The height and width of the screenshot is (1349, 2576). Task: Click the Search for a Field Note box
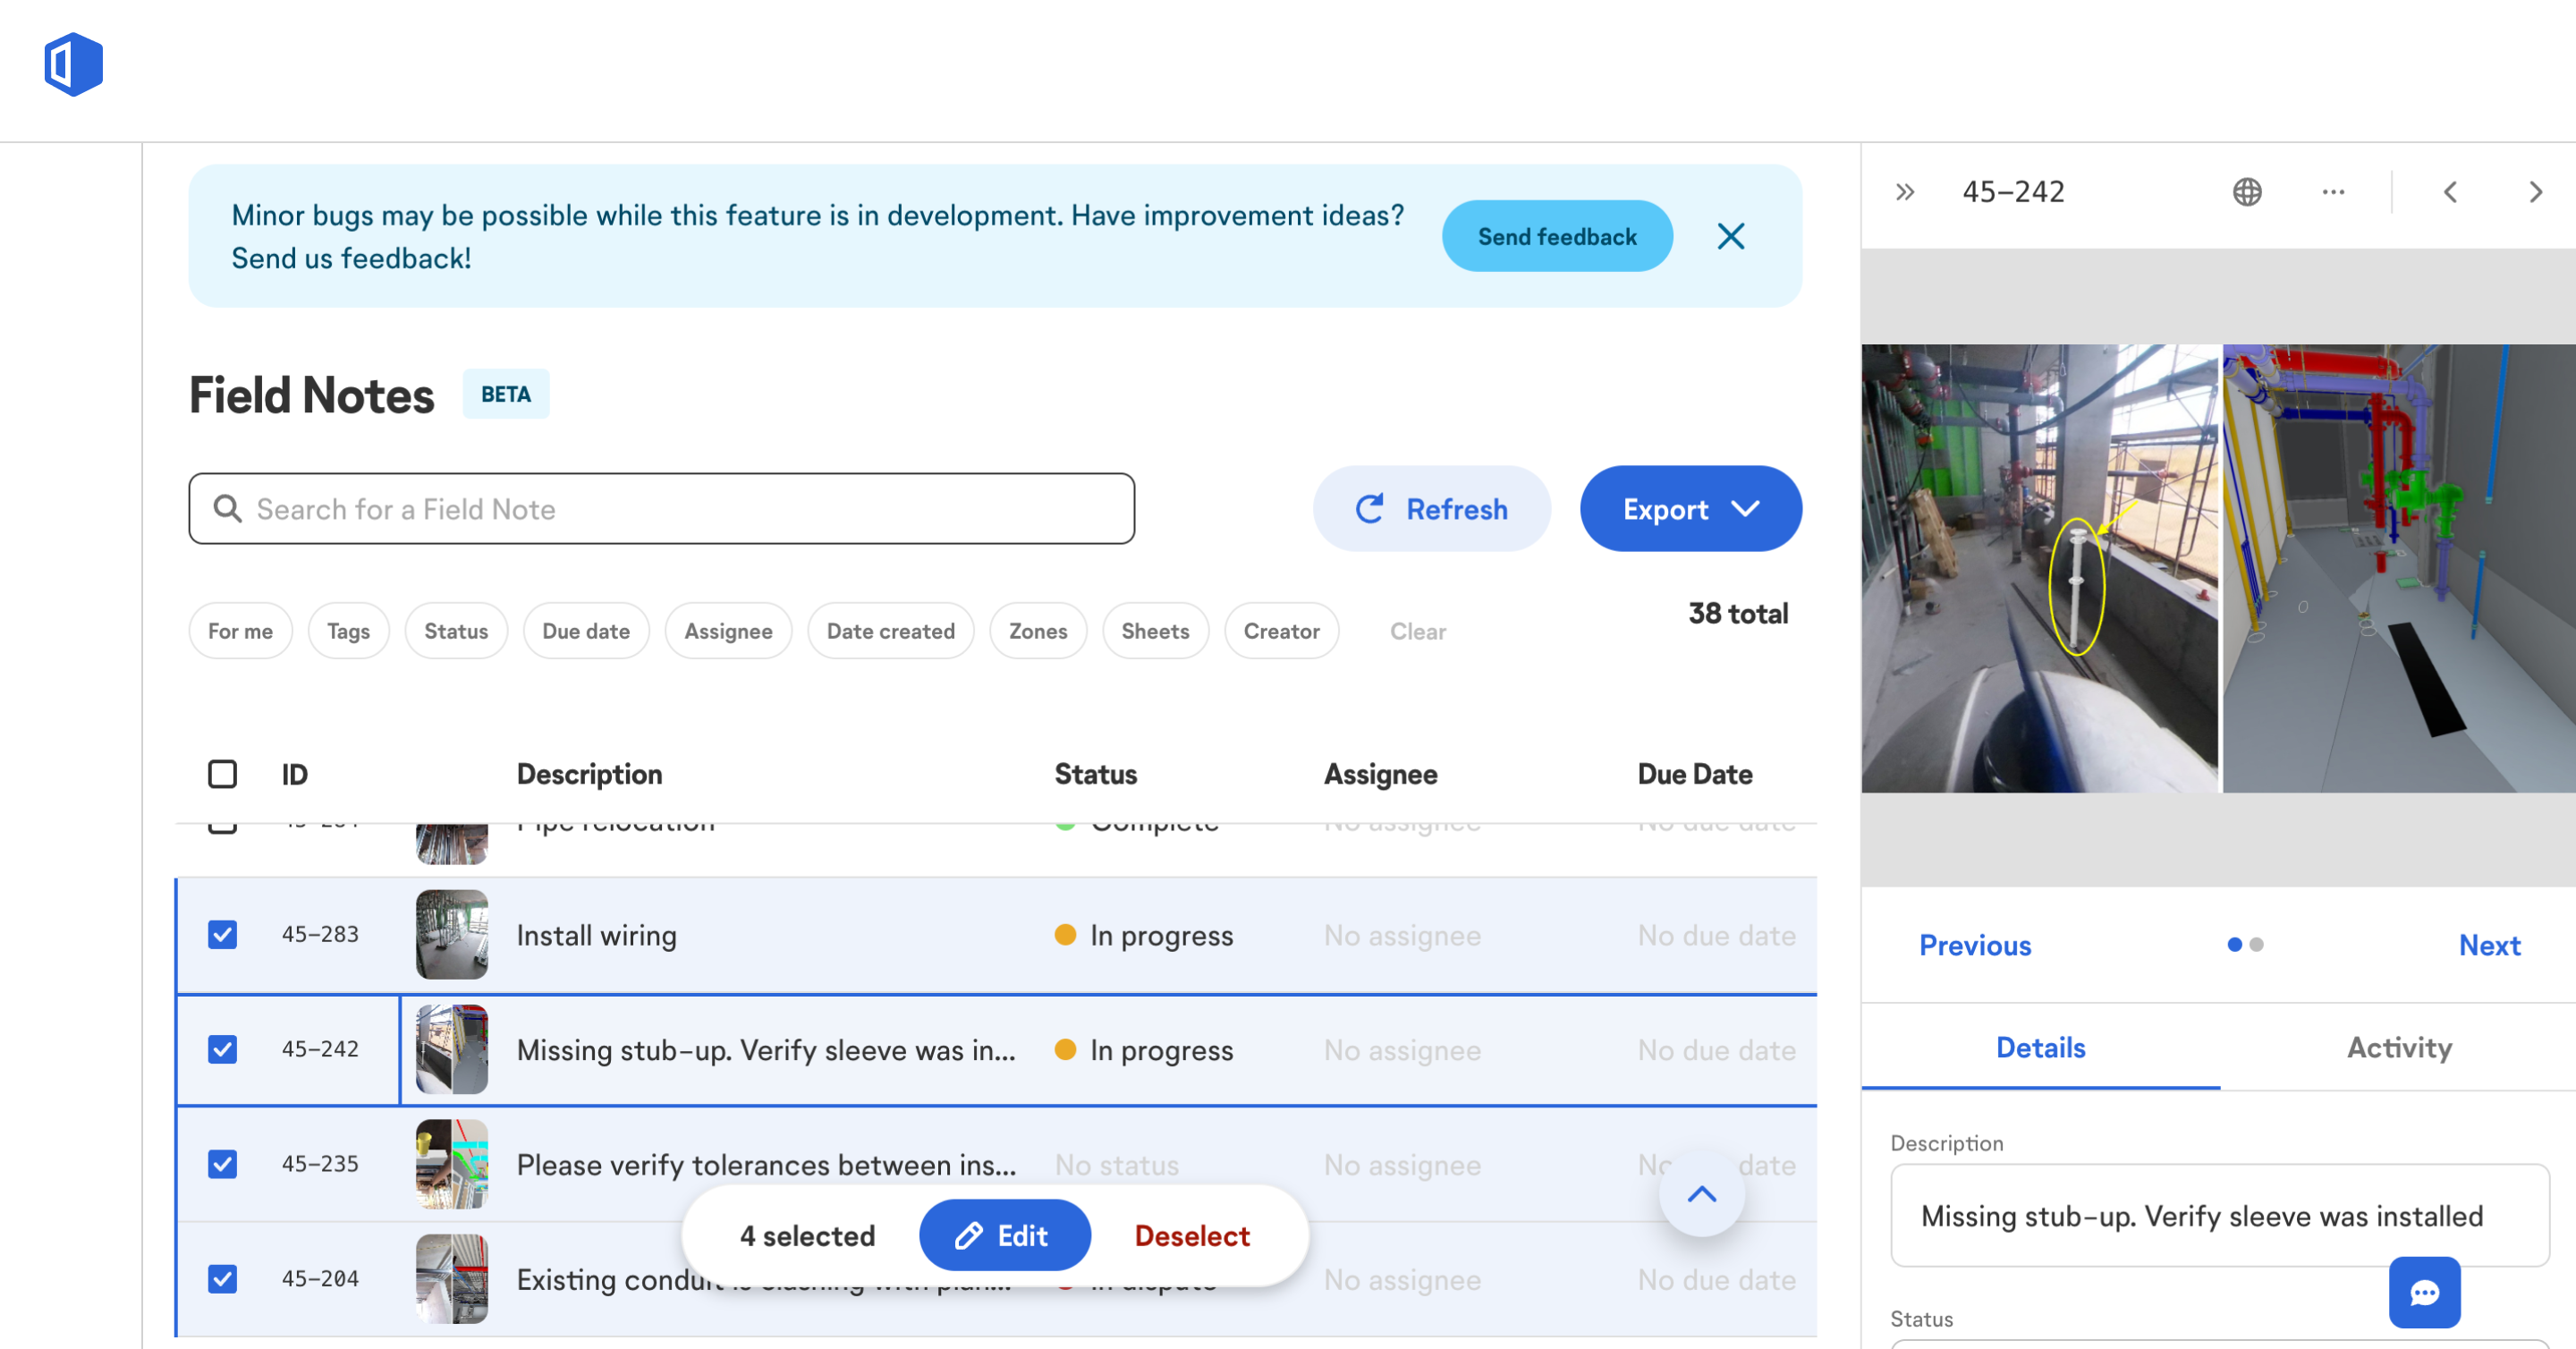click(662, 509)
